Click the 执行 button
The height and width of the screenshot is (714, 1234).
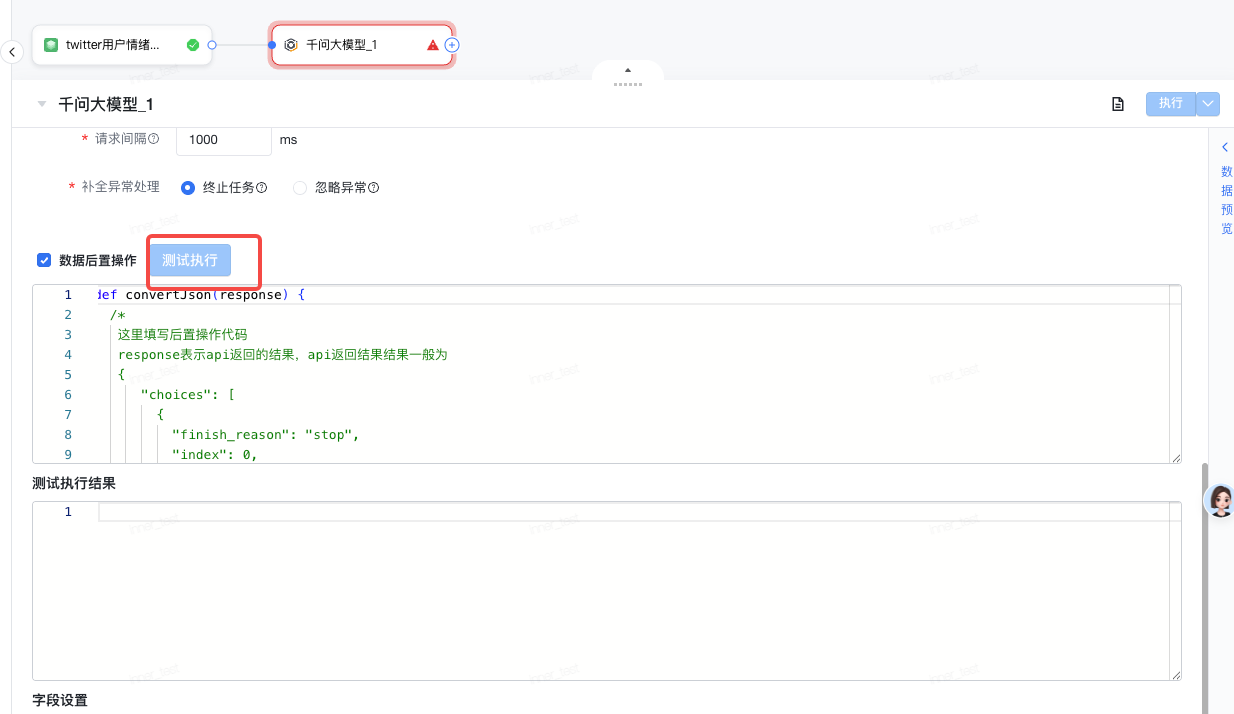click(x=1170, y=104)
